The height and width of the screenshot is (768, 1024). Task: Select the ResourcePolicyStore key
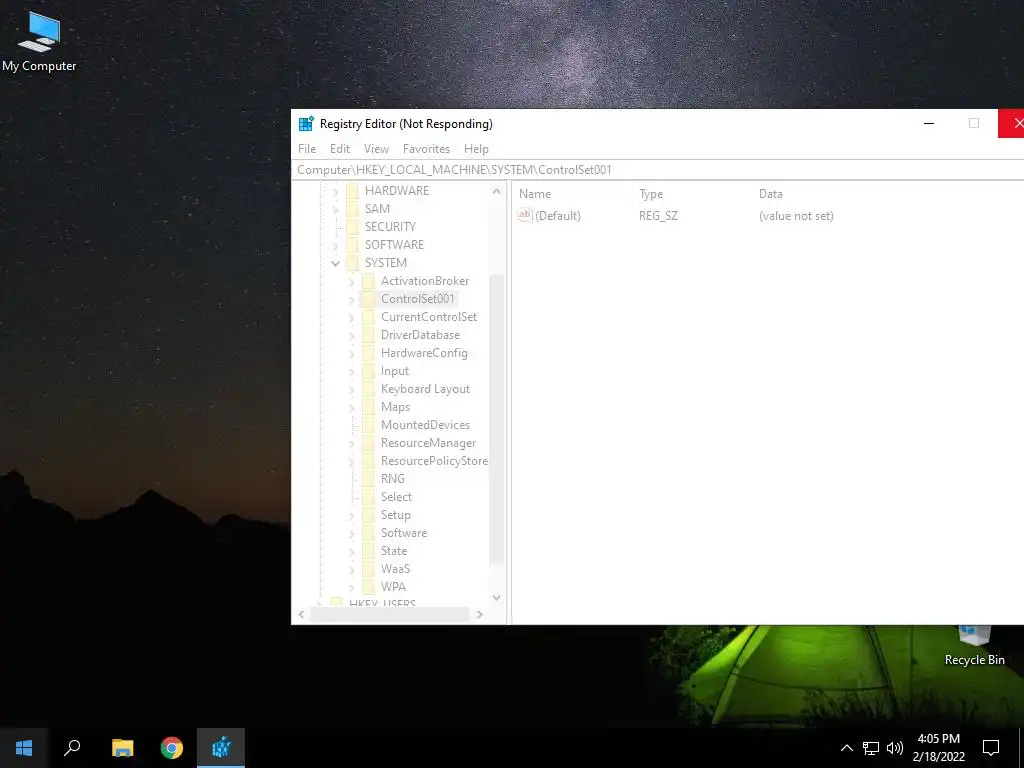434,461
